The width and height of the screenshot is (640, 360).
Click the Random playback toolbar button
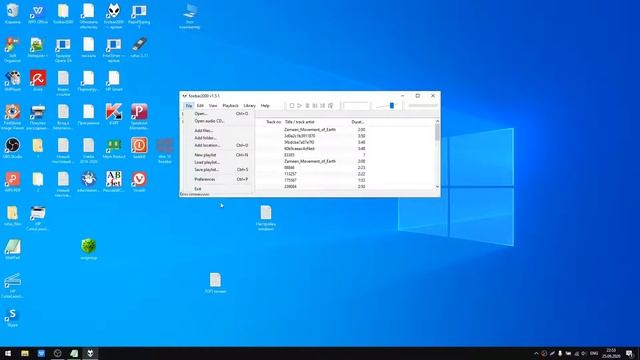coord(330,106)
